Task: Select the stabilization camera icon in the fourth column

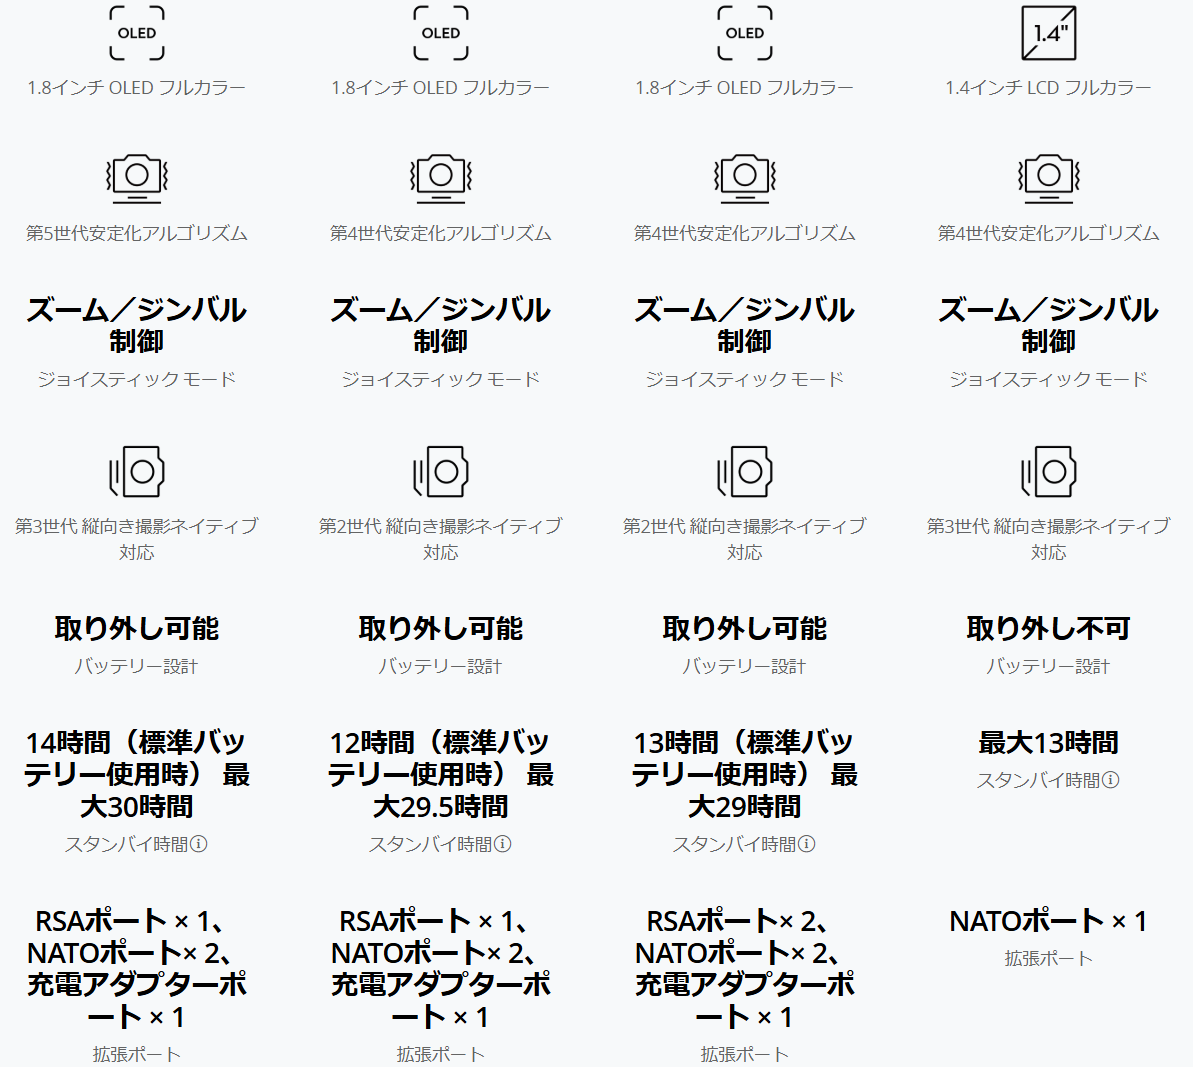Action: click(1048, 177)
